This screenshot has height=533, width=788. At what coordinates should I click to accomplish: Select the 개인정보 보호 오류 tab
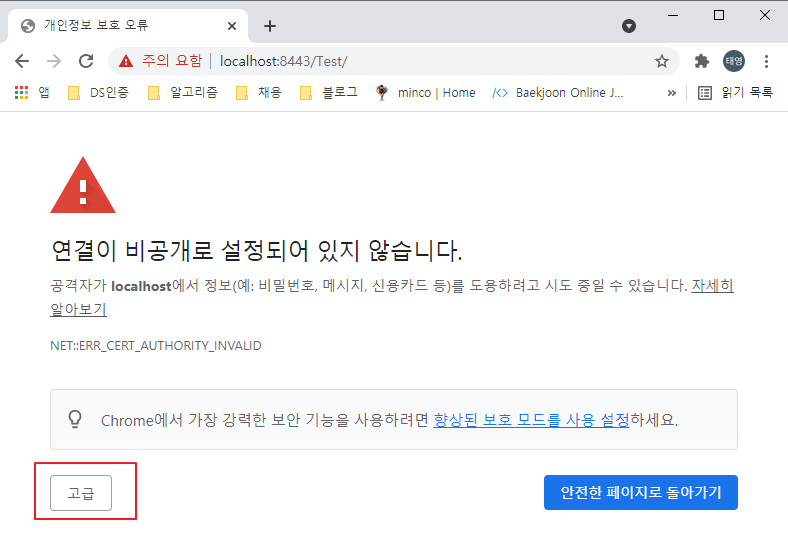click(128, 26)
